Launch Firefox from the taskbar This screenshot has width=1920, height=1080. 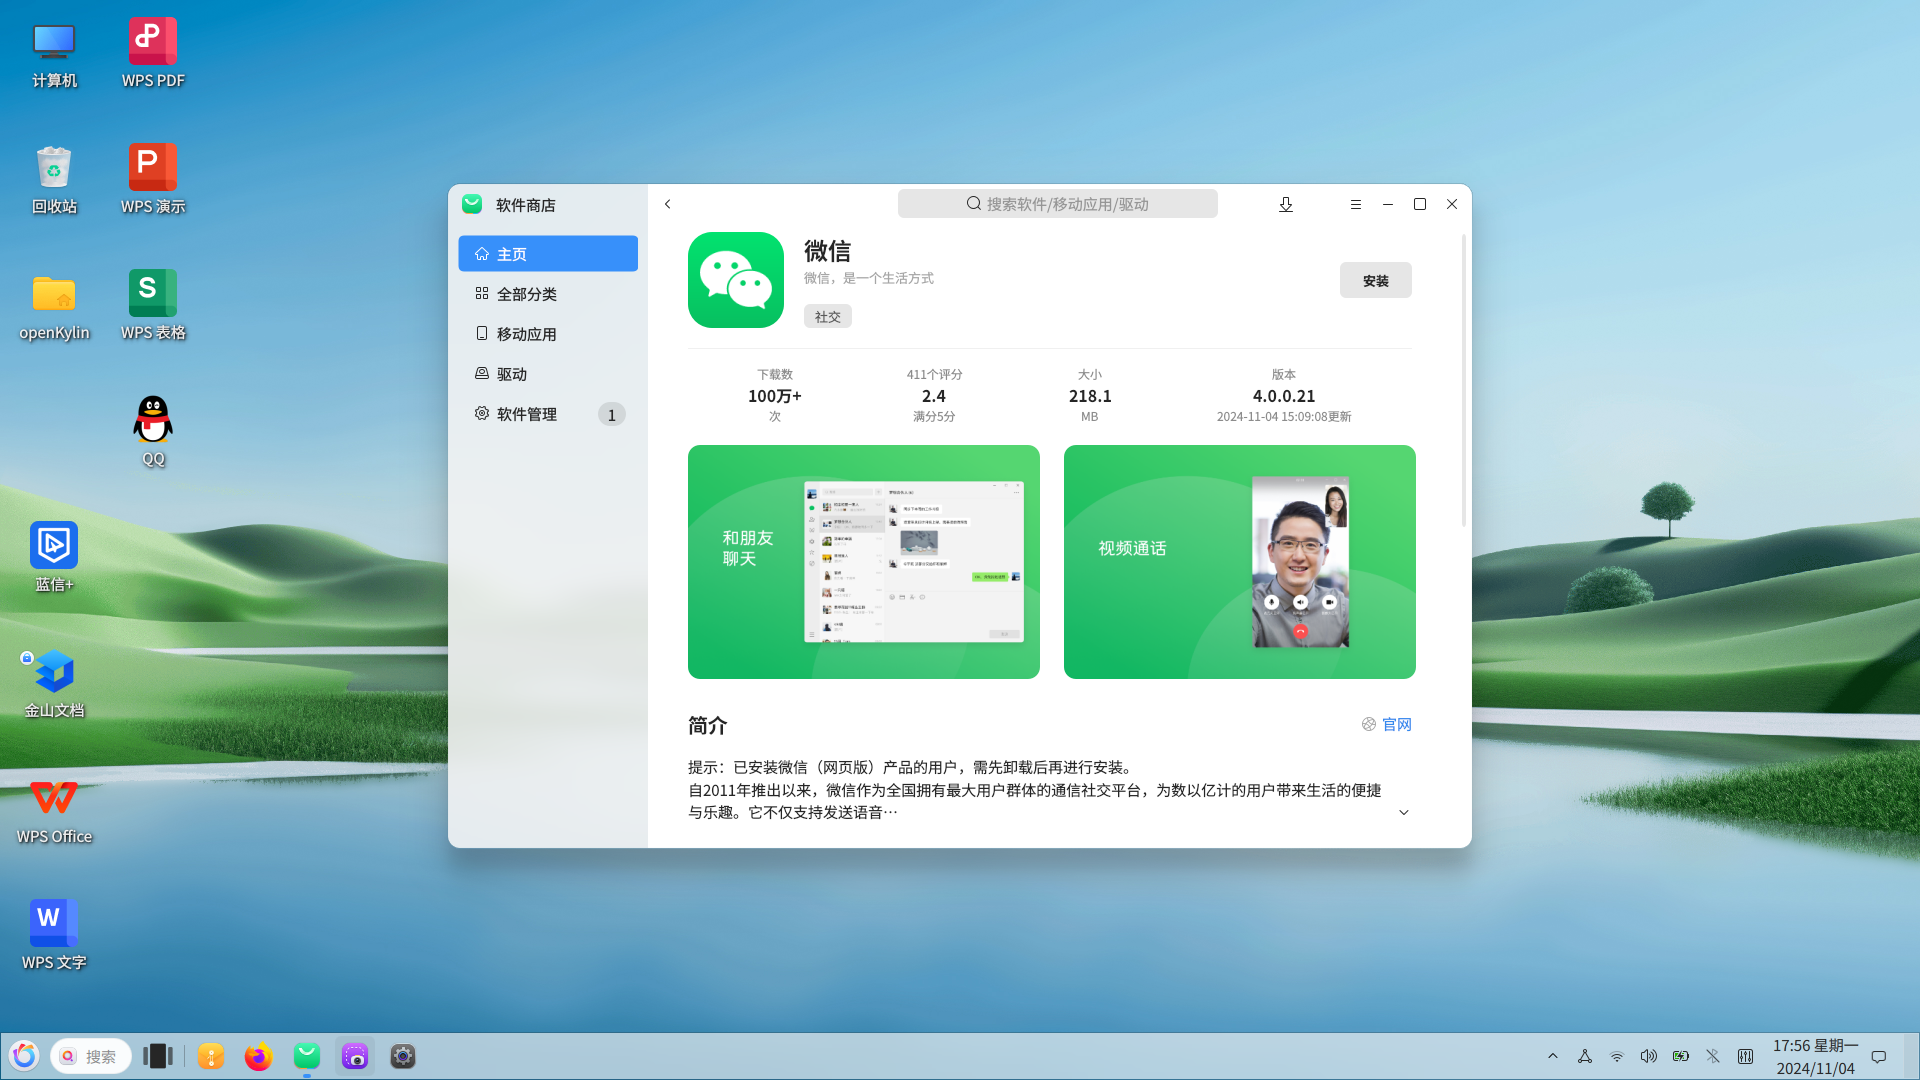tap(259, 1056)
